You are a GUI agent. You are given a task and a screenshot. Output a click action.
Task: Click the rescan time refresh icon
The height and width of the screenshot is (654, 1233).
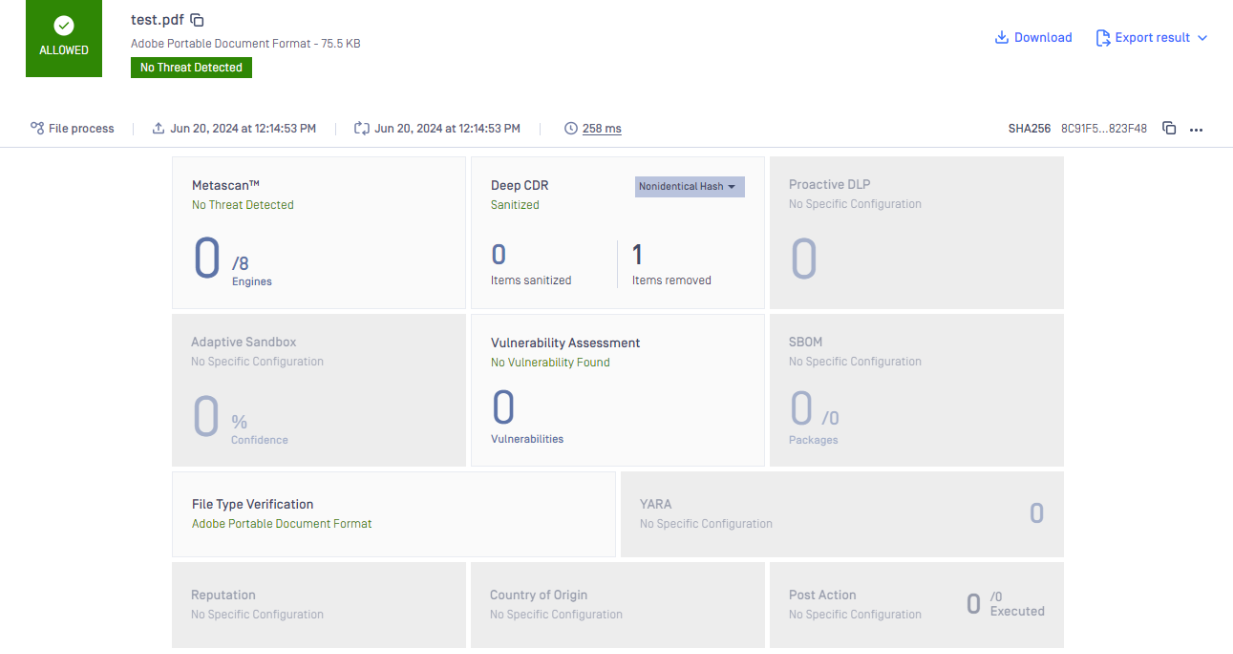361,128
